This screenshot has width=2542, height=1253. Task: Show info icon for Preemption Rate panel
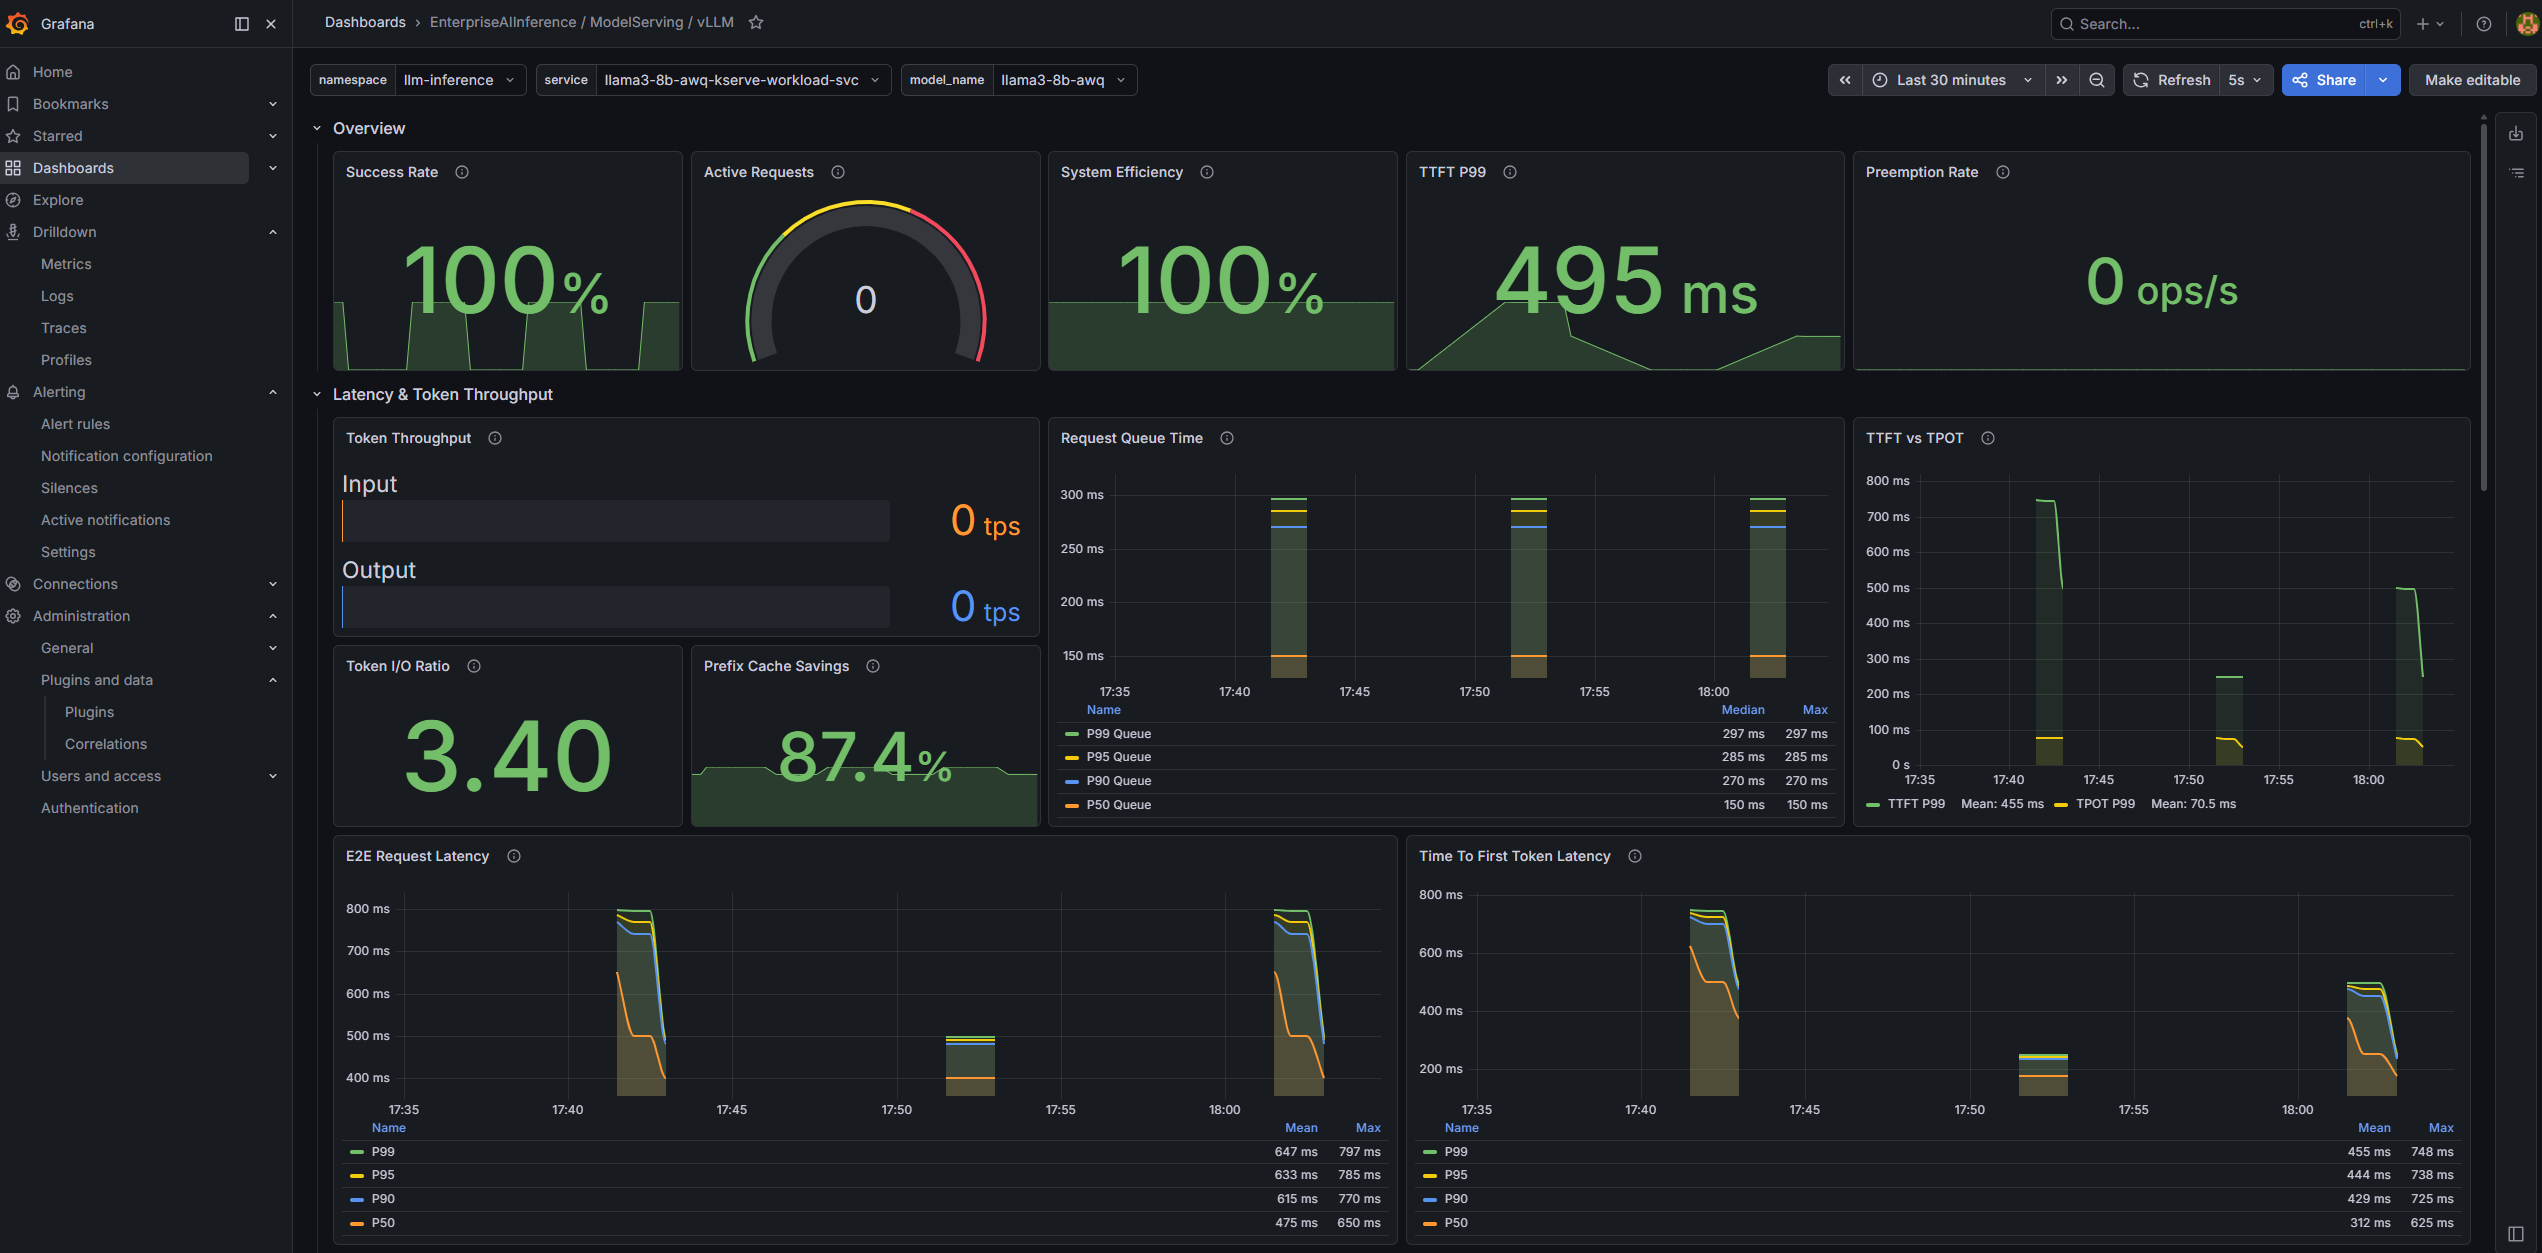pos(2003,172)
